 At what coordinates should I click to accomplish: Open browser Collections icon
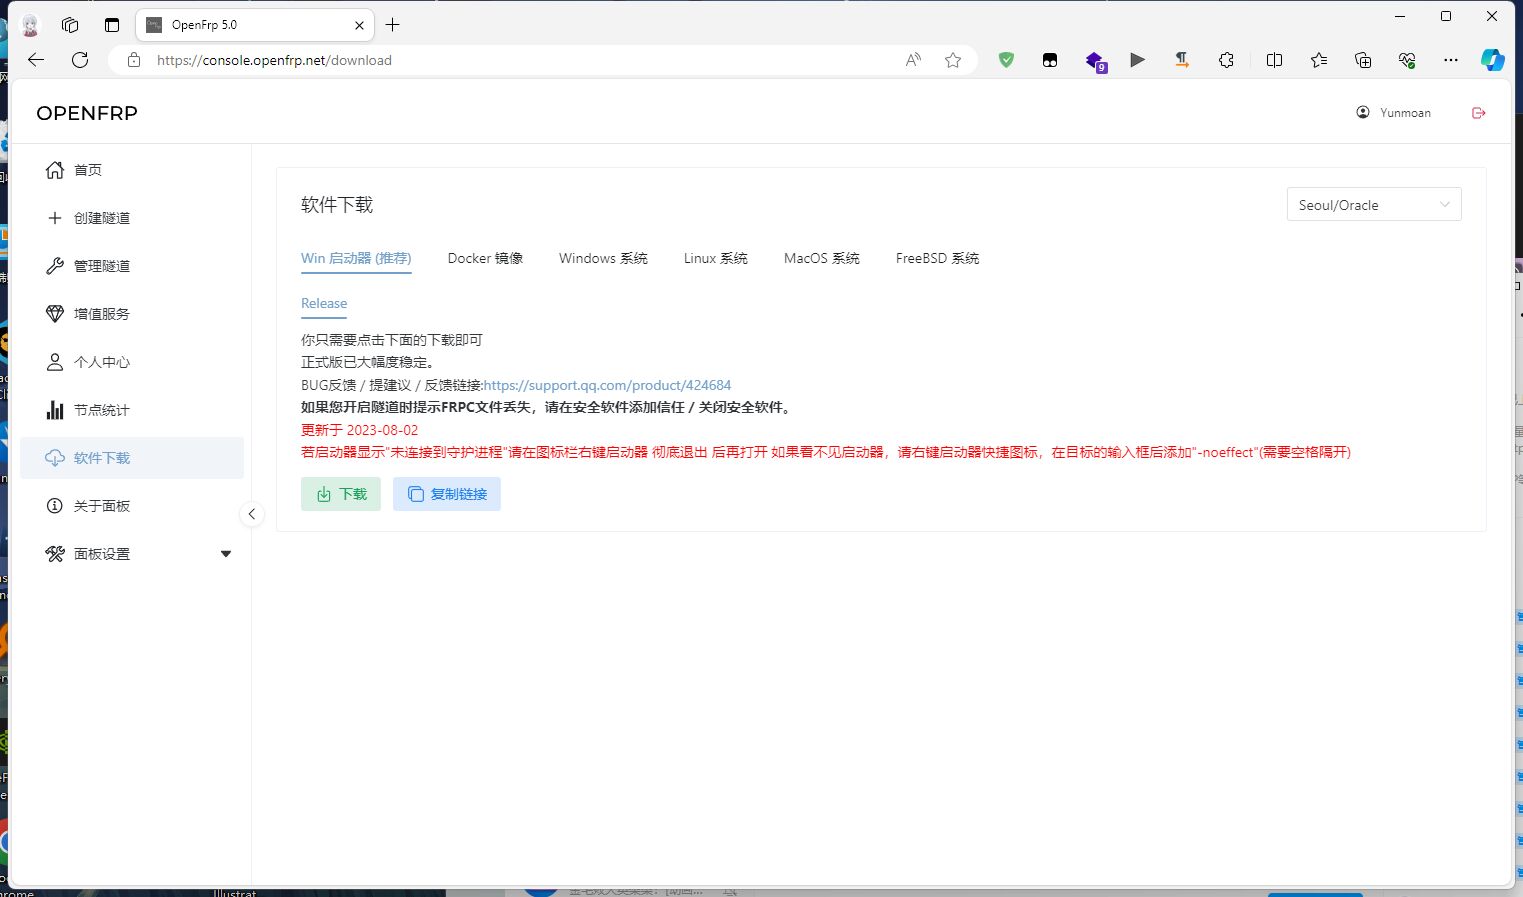click(x=1363, y=60)
